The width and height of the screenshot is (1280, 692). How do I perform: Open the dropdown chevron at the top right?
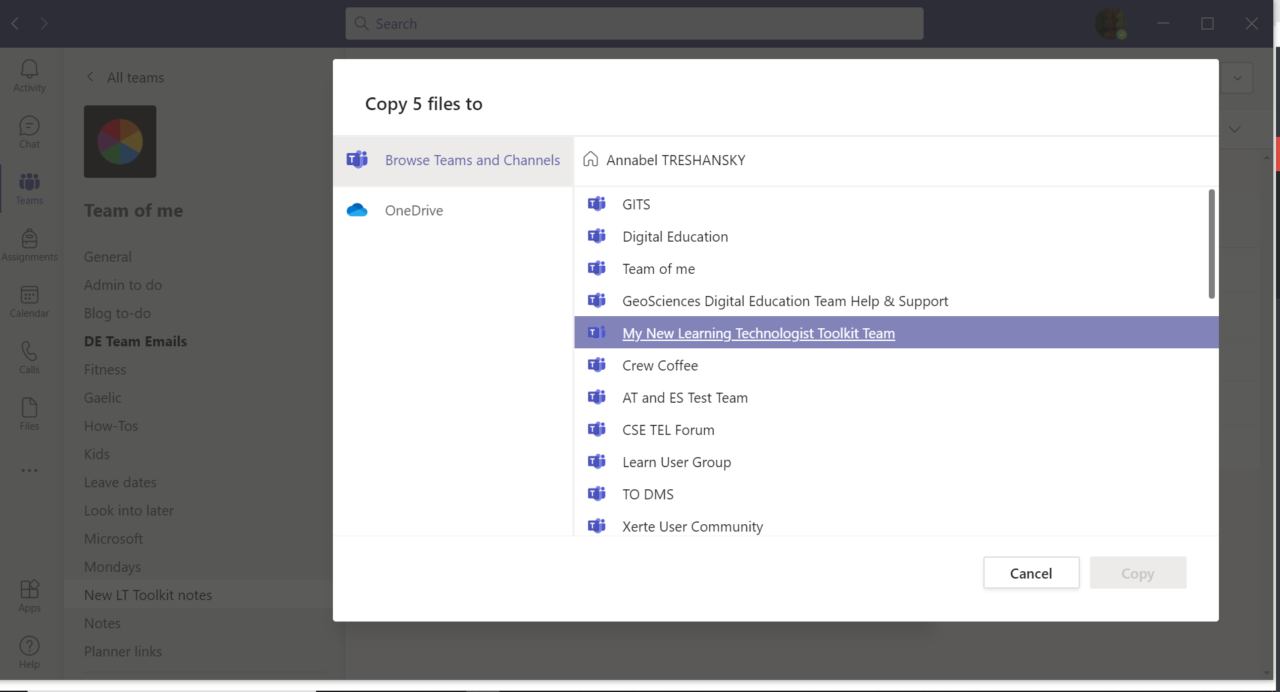(x=1236, y=77)
